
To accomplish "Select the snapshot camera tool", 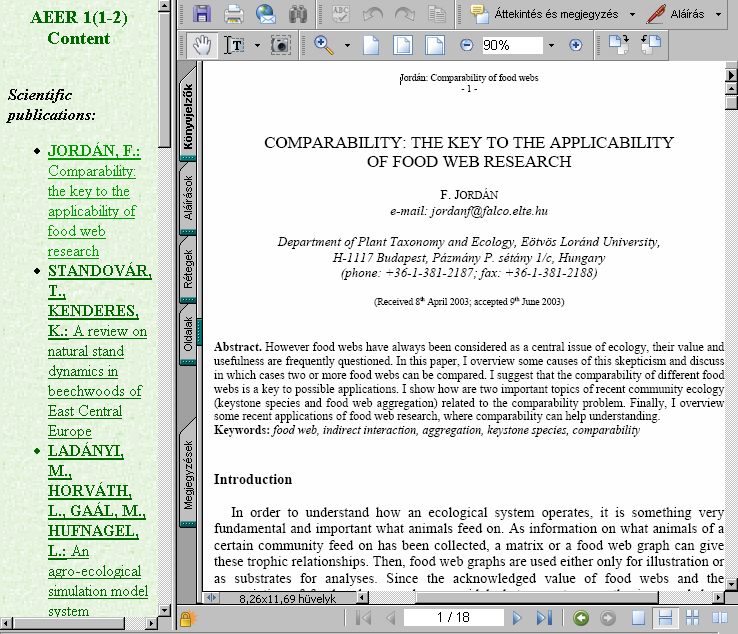I will pyautogui.click(x=281, y=45).
